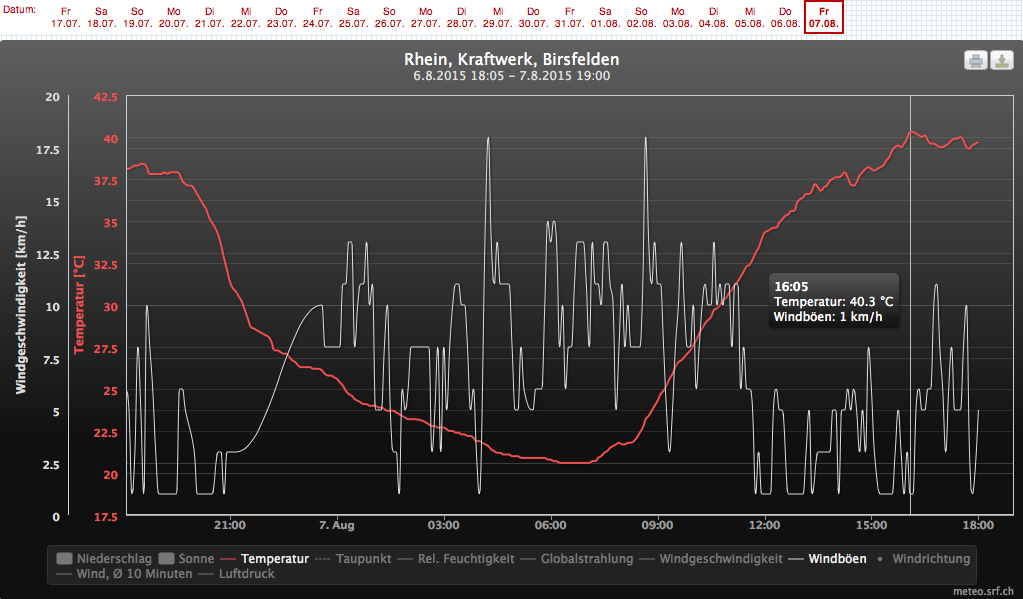Select date Fr 24.07.

[317, 17]
